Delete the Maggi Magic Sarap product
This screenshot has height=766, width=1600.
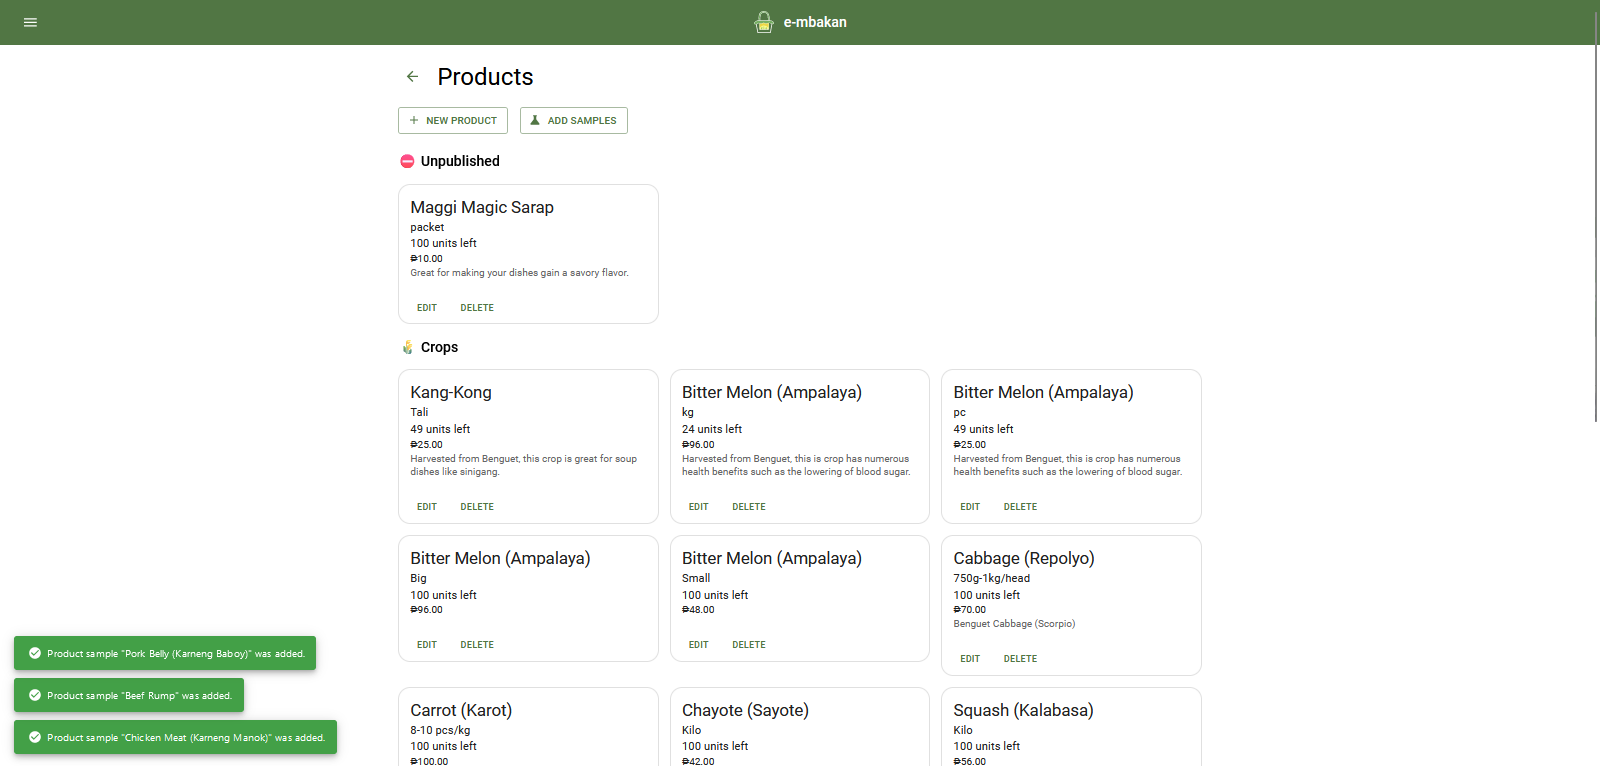[x=477, y=308]
